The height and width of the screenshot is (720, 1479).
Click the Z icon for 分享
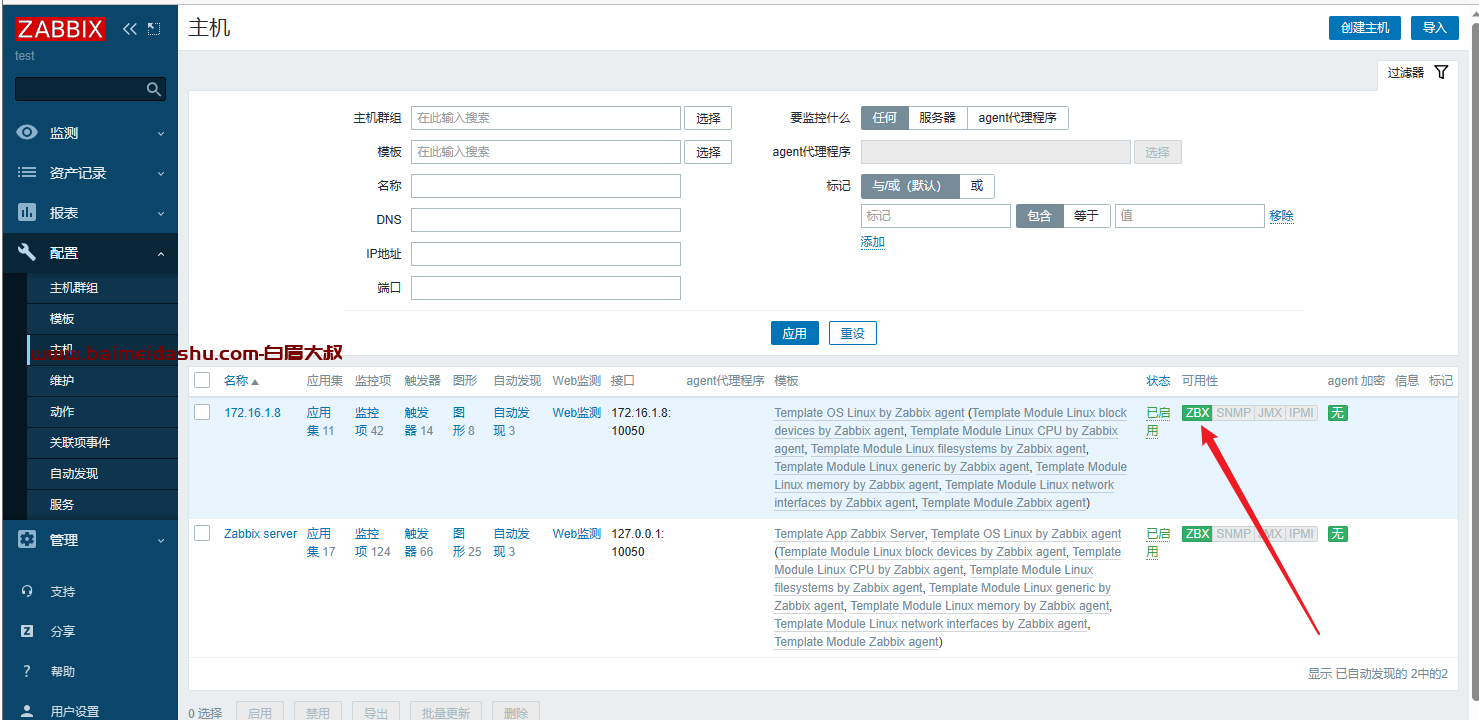(27, 632)
